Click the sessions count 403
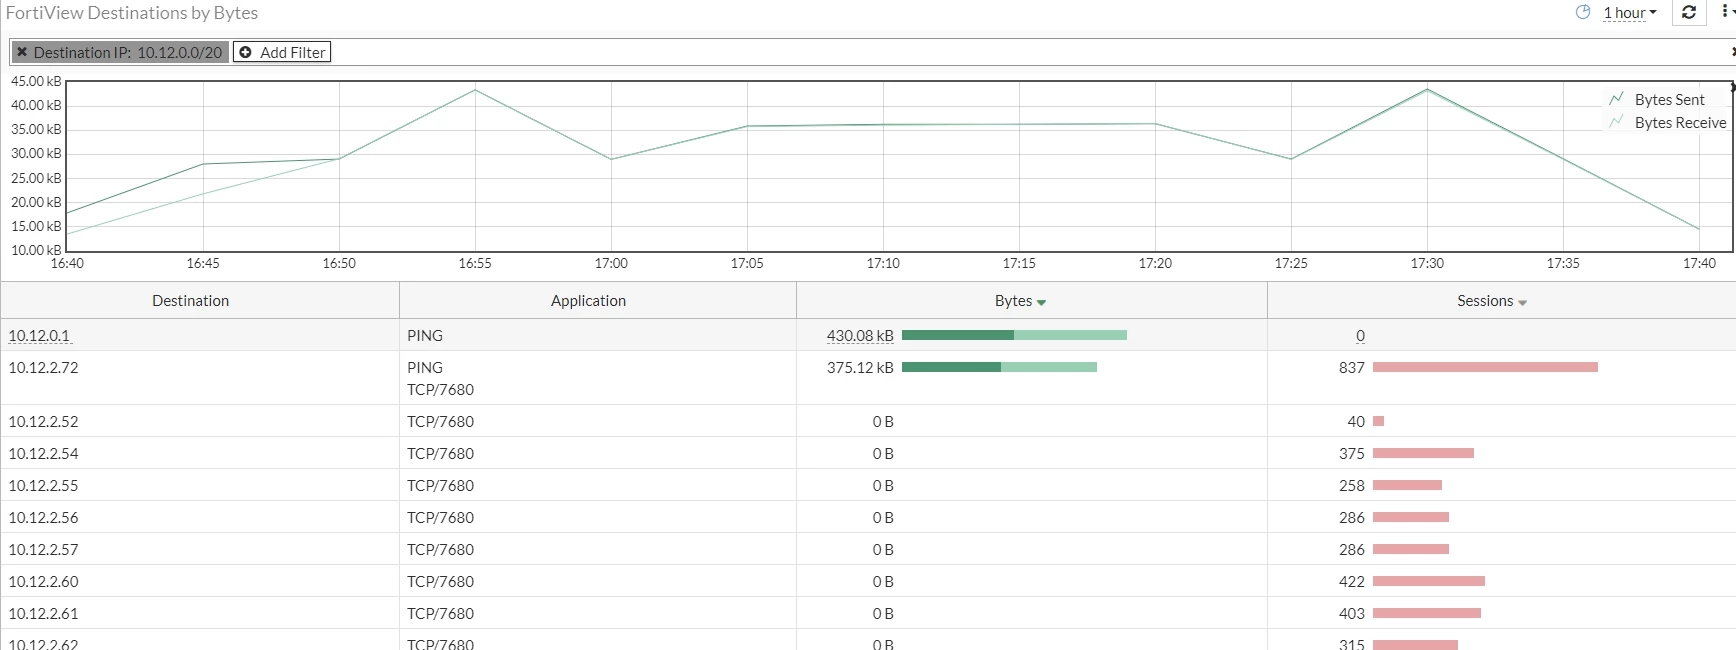 point(1352,614)
